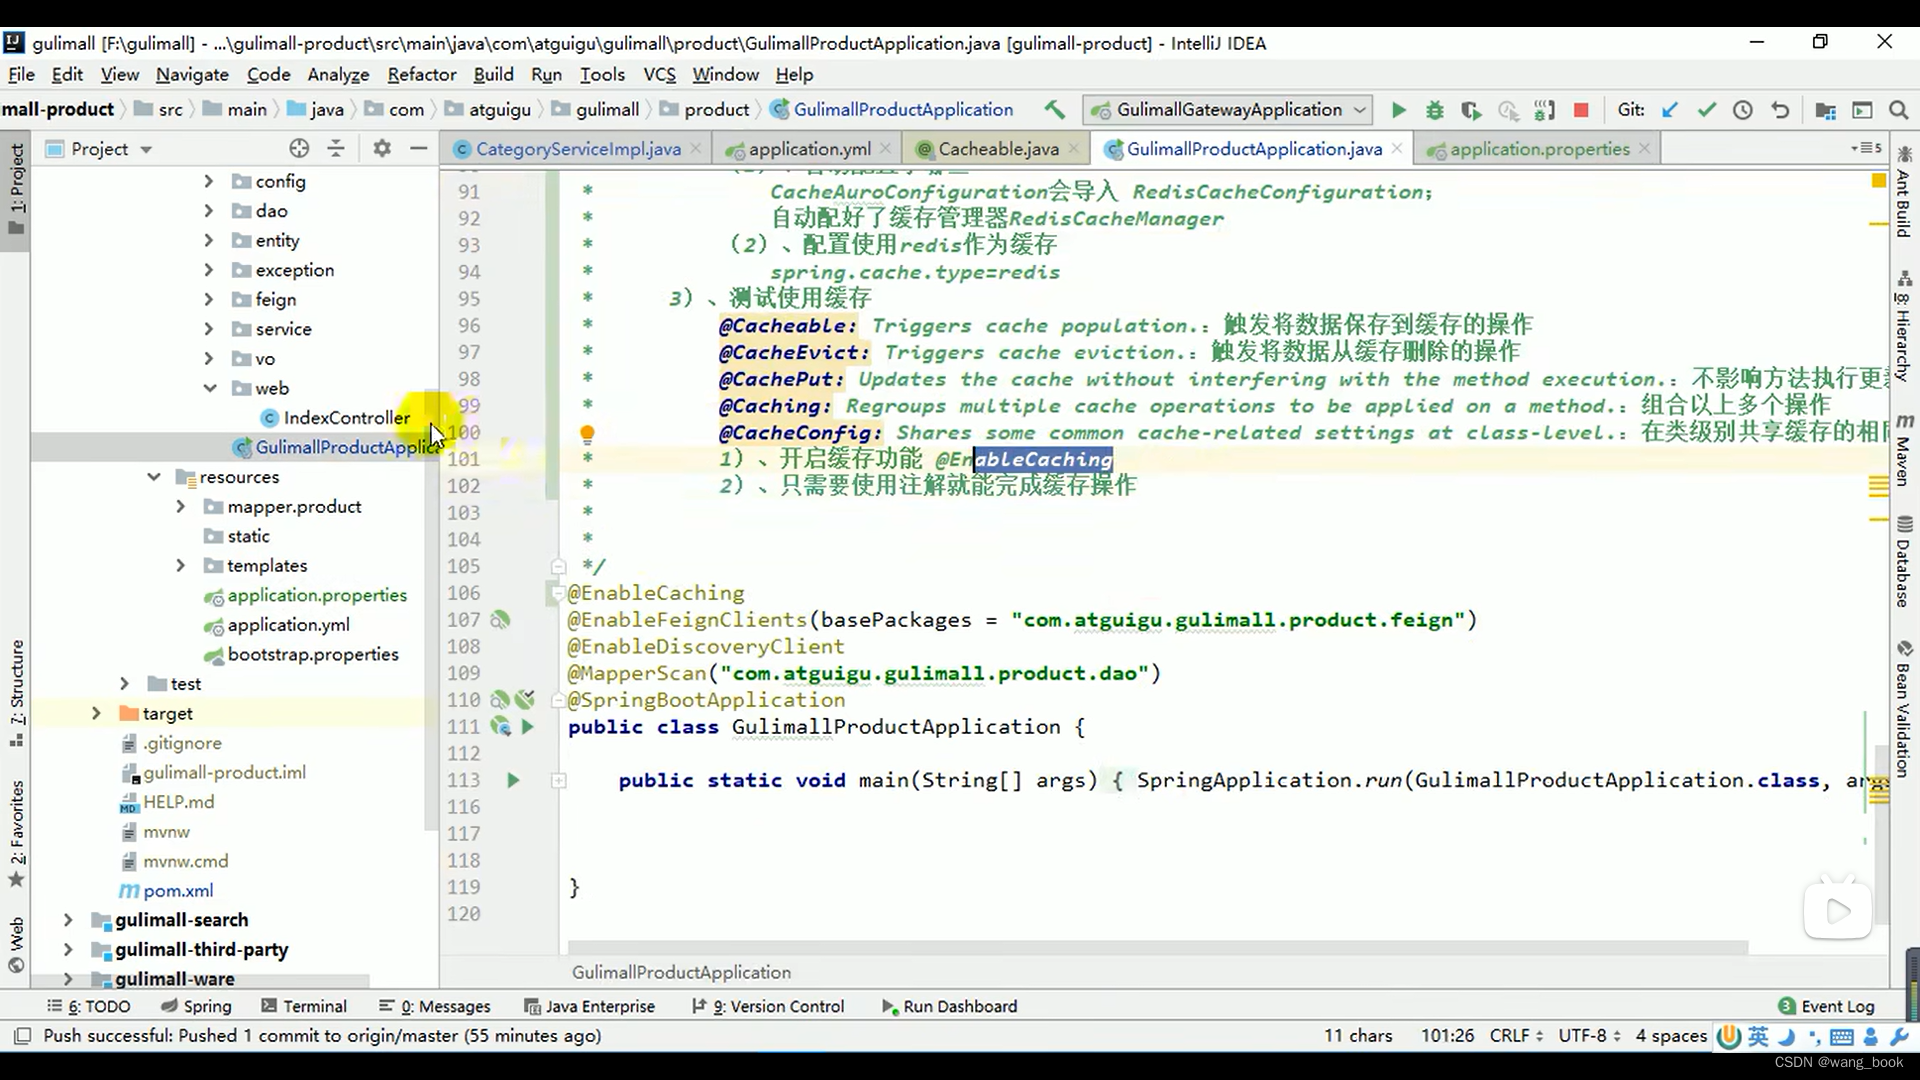1920x1080 pixels.
Task: Close the application.properties tab
Action: point(1644,149)
